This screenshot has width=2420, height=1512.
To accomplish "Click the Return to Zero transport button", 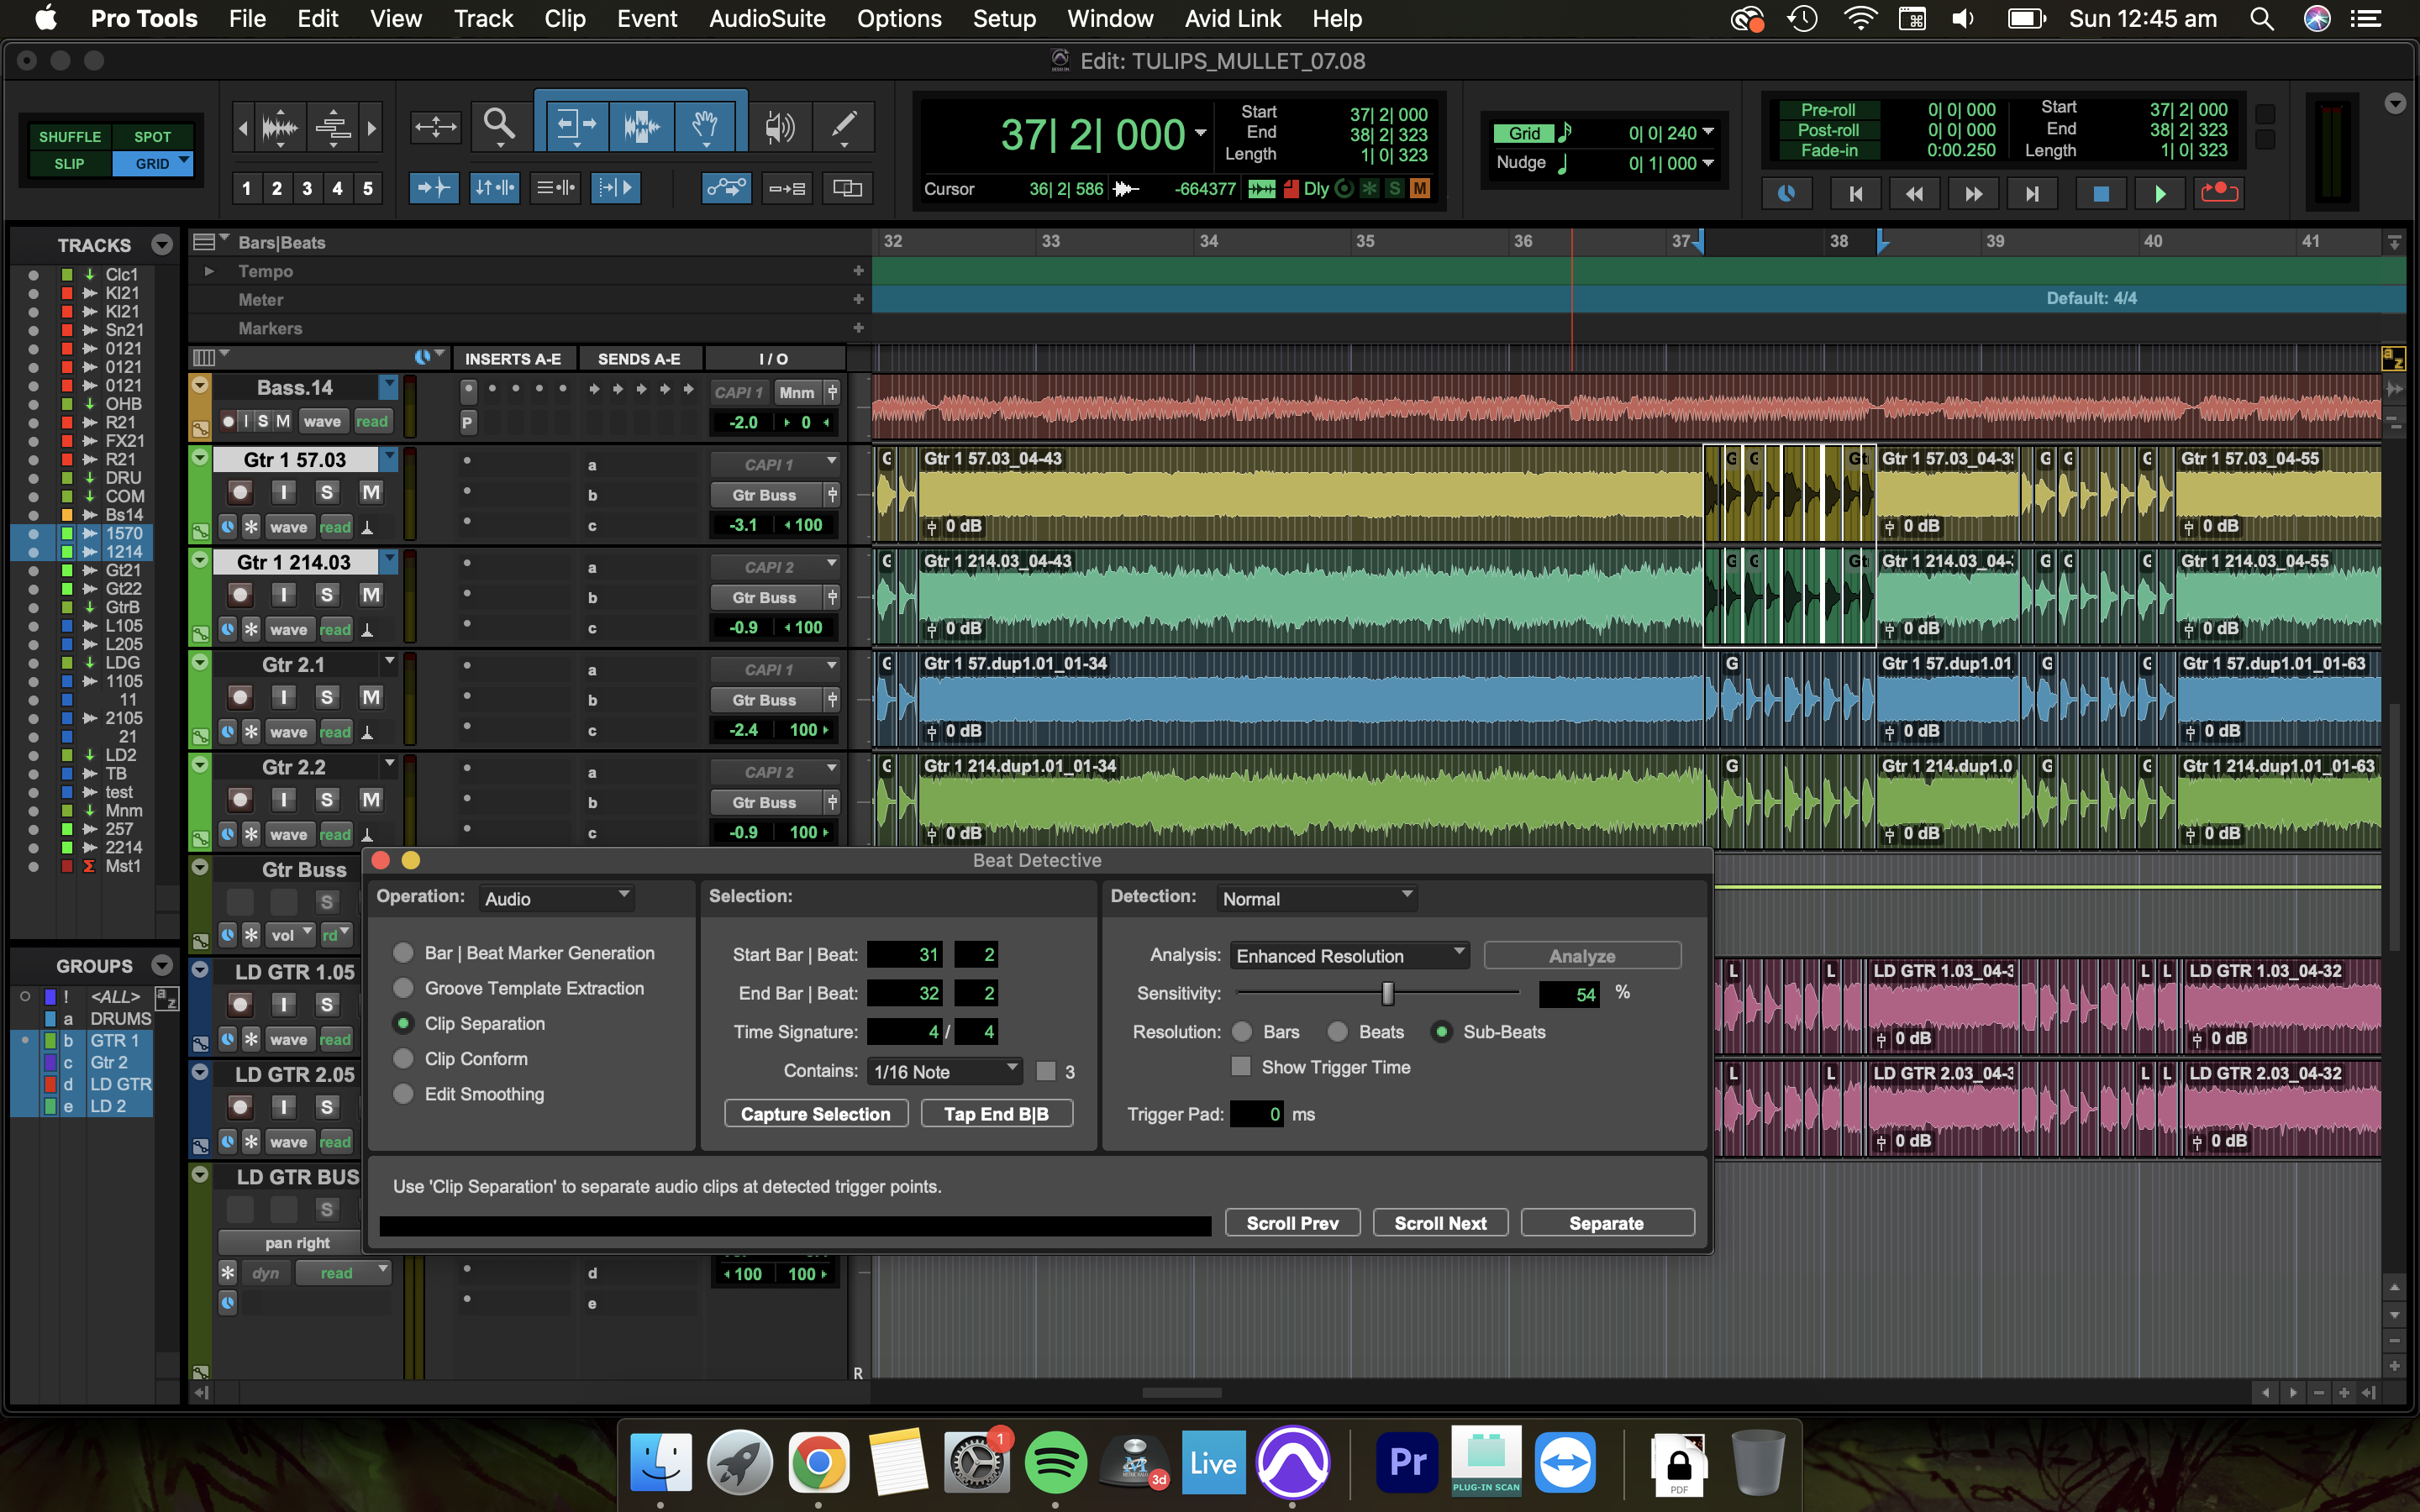I will (x=1856, y=193).
